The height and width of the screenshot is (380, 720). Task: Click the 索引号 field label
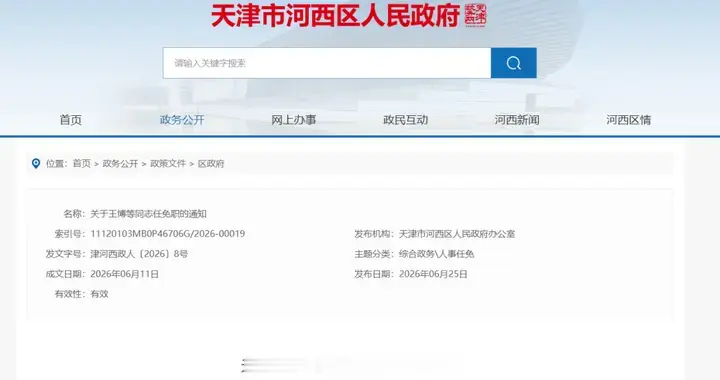tap(70, 234)
